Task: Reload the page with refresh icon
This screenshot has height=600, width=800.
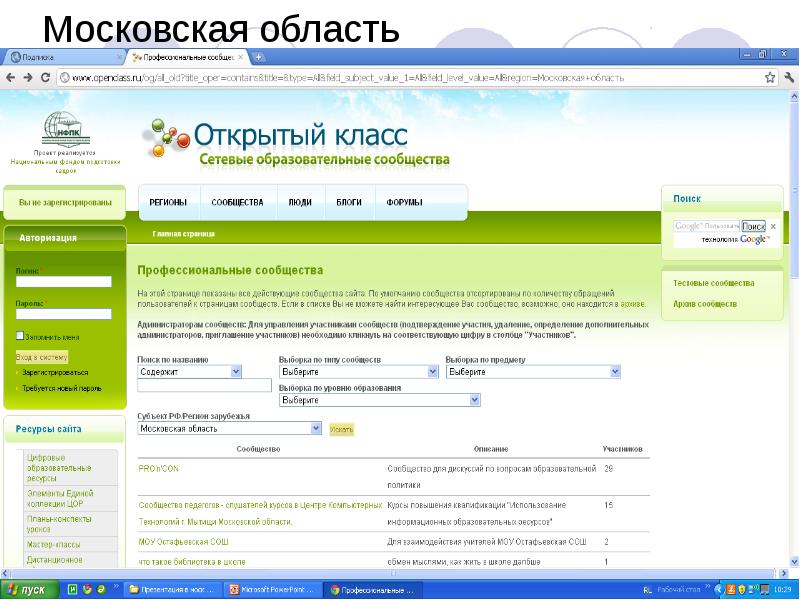Action: (45, 78)
